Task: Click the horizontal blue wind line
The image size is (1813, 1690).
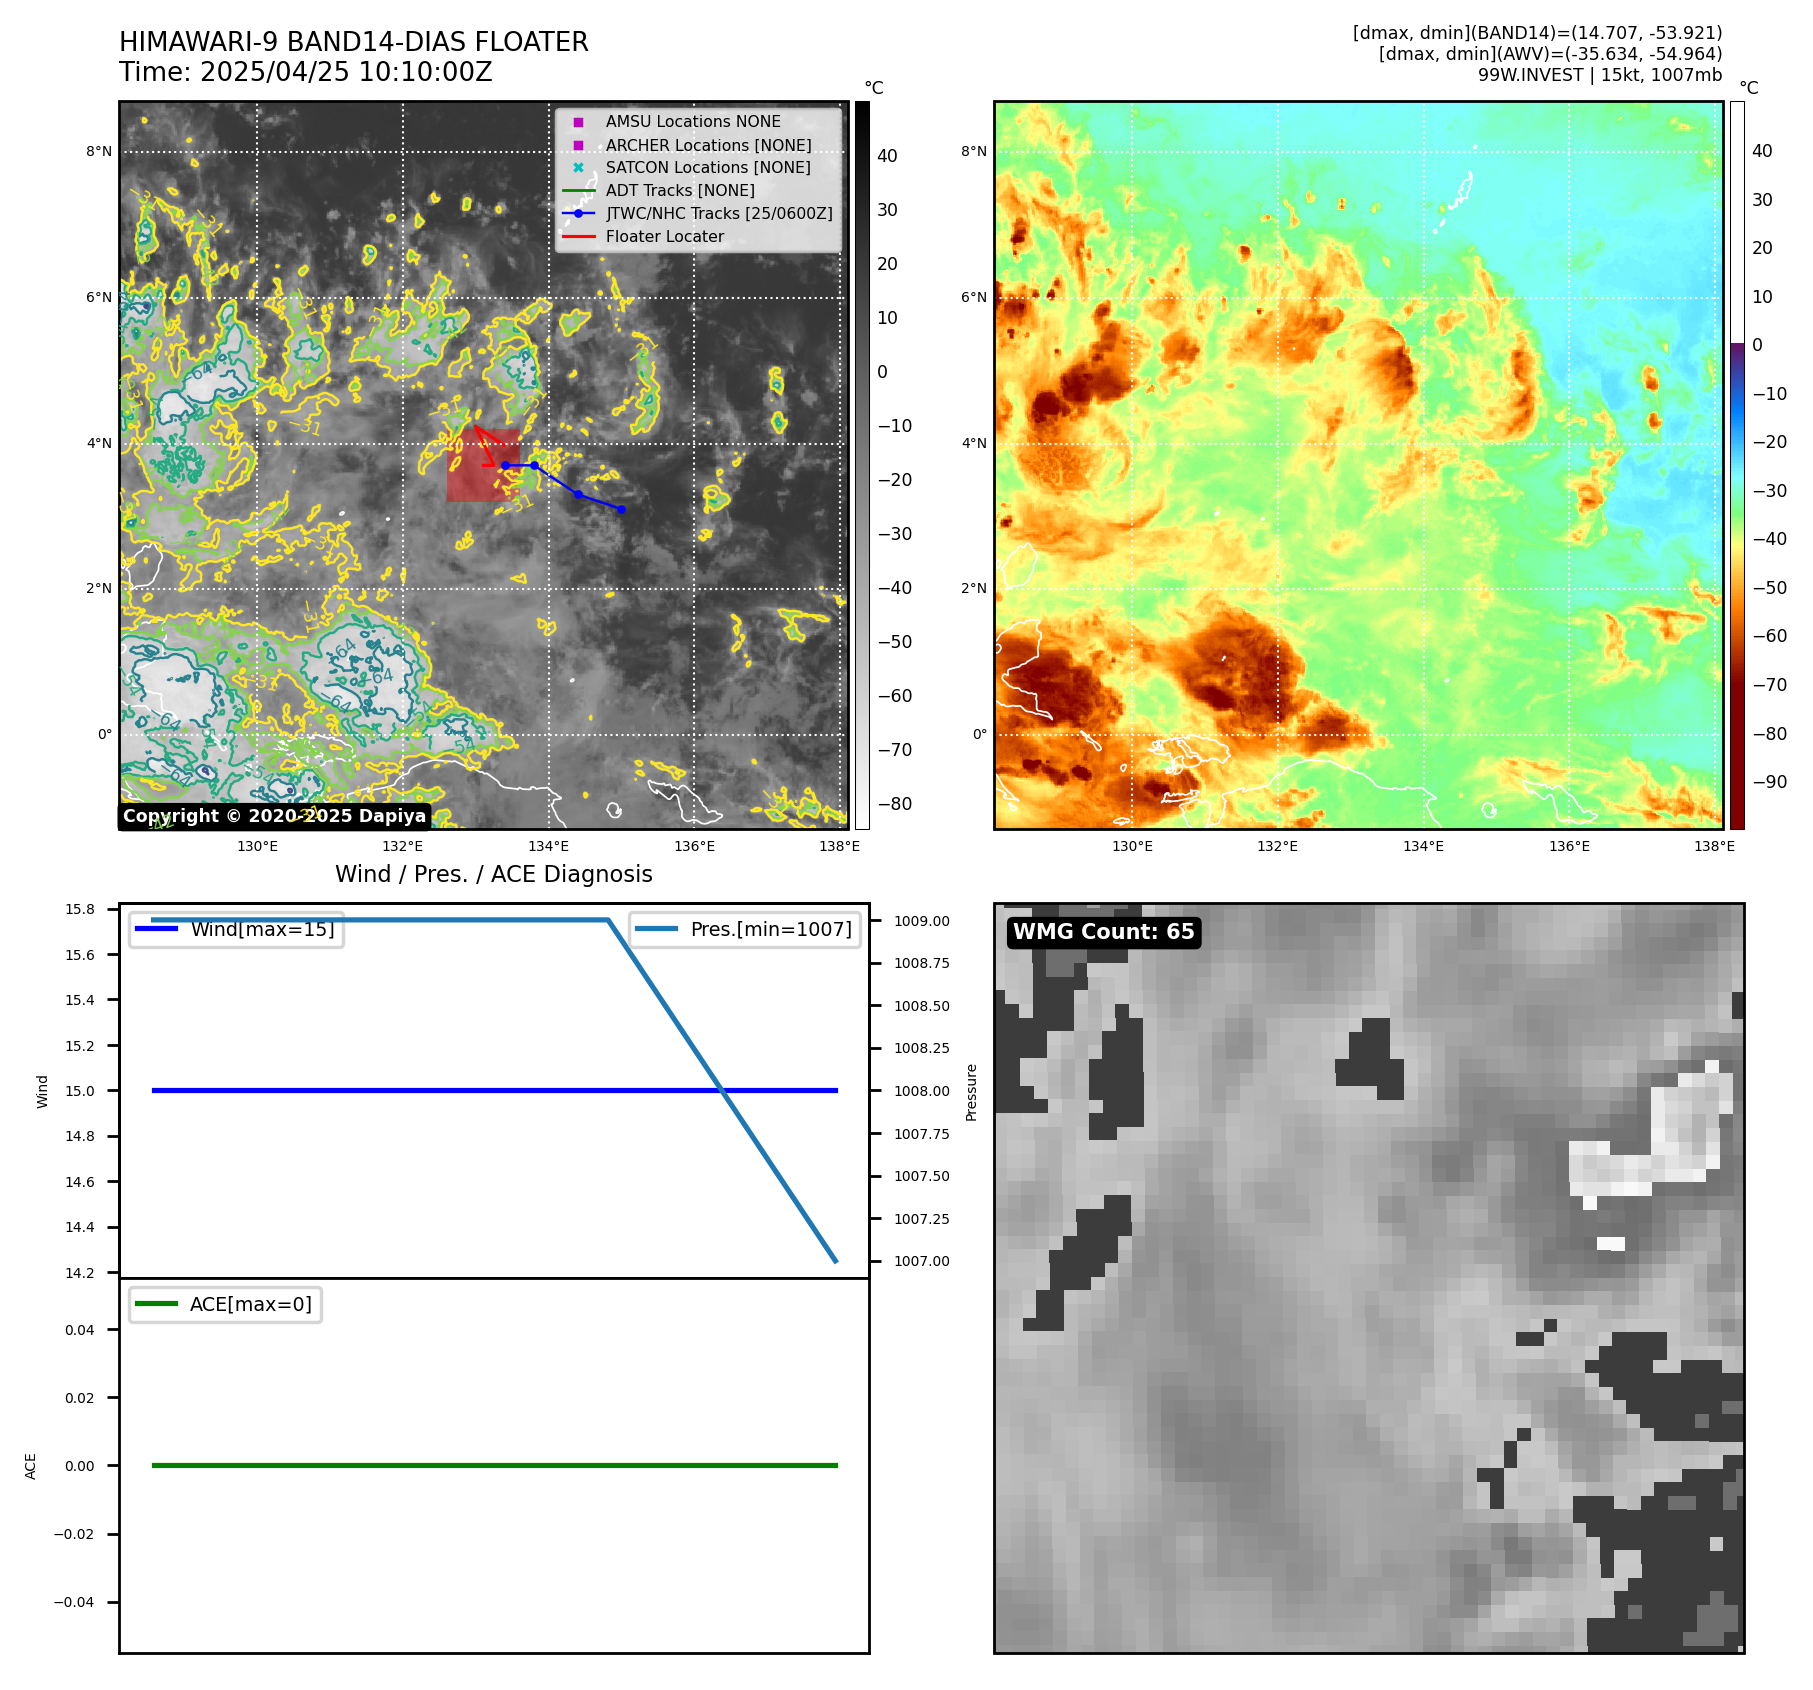Action: [494, 1090]
